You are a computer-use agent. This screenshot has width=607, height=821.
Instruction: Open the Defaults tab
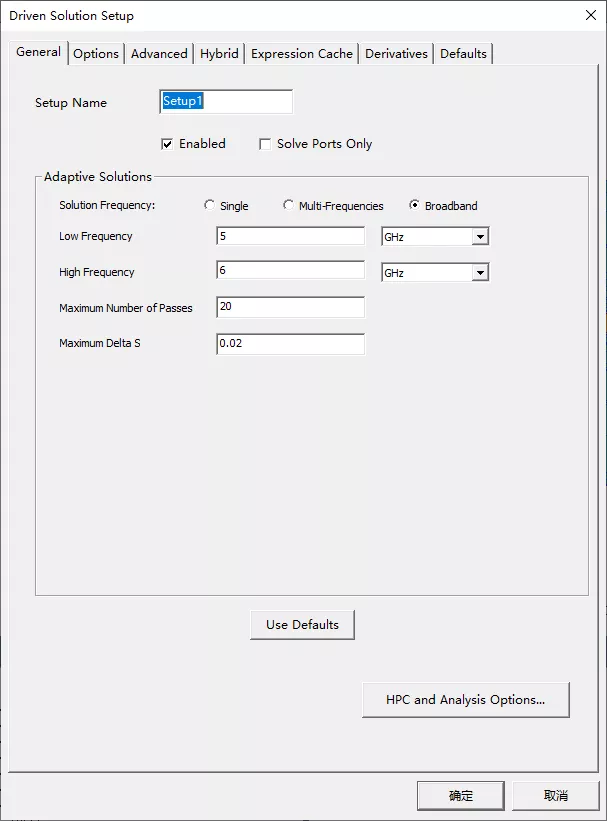[463, 53]
